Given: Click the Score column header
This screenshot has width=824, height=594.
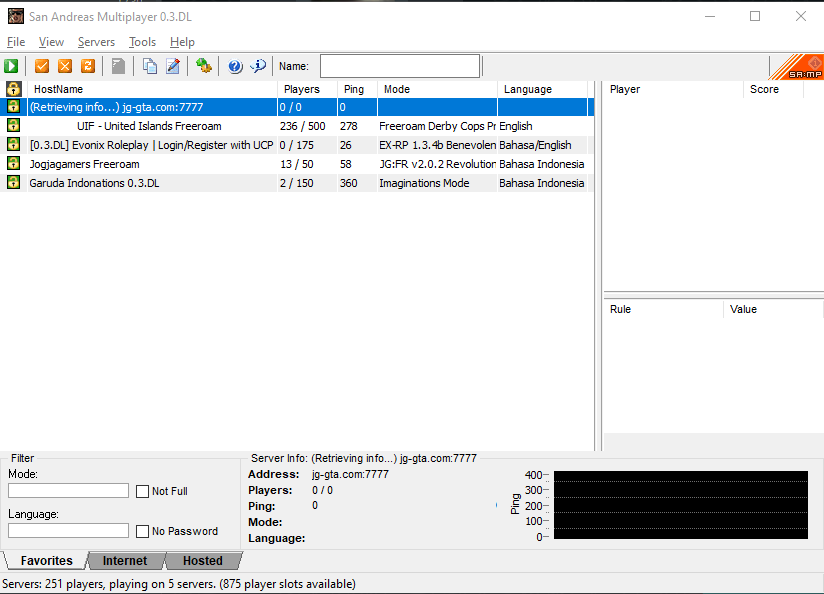Looking at the screenshot, I should pos(774,89).
